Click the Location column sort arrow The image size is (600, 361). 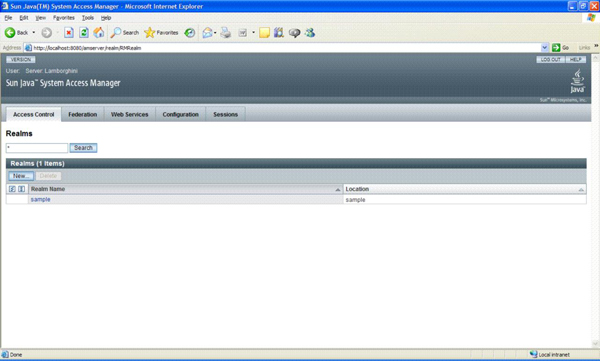pos(581,189)
